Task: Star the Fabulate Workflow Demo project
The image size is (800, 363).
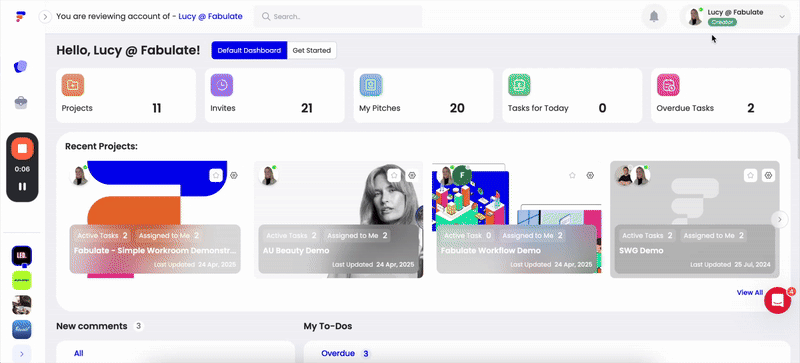Action: 572,175
